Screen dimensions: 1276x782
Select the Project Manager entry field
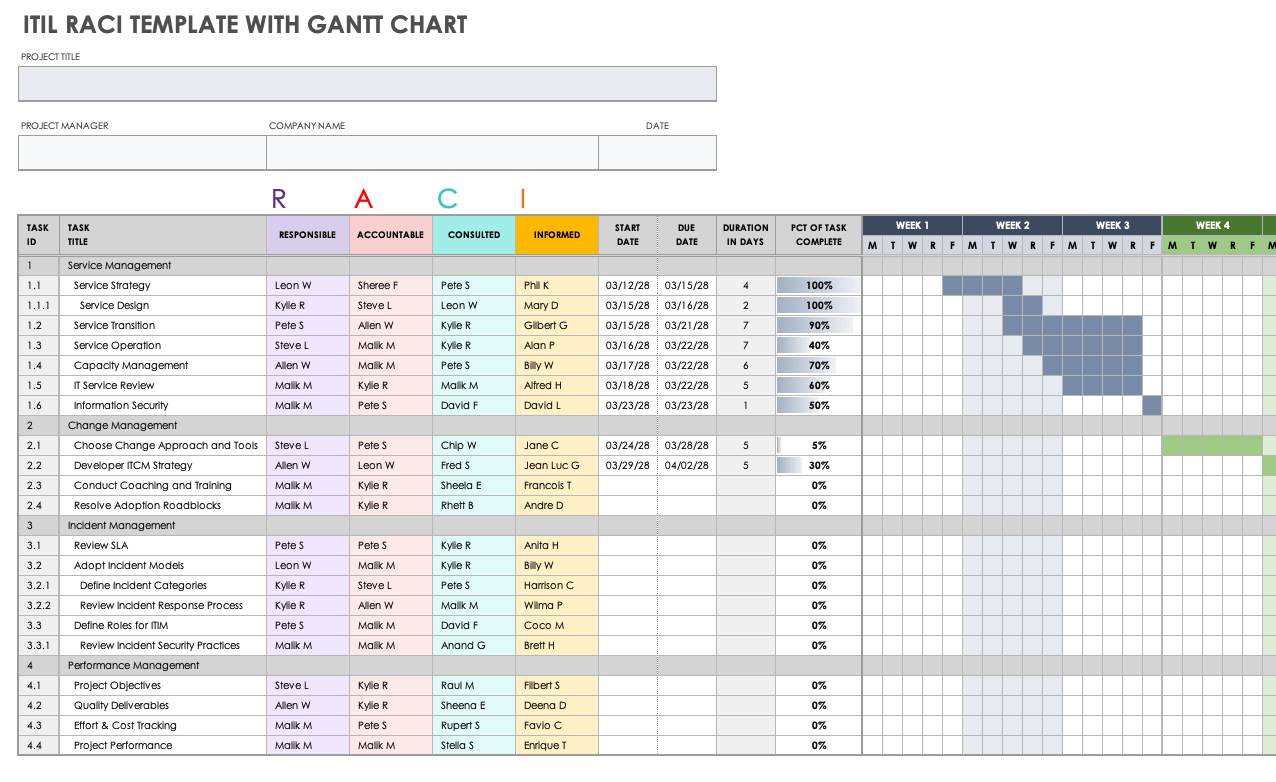coord(142,153)
